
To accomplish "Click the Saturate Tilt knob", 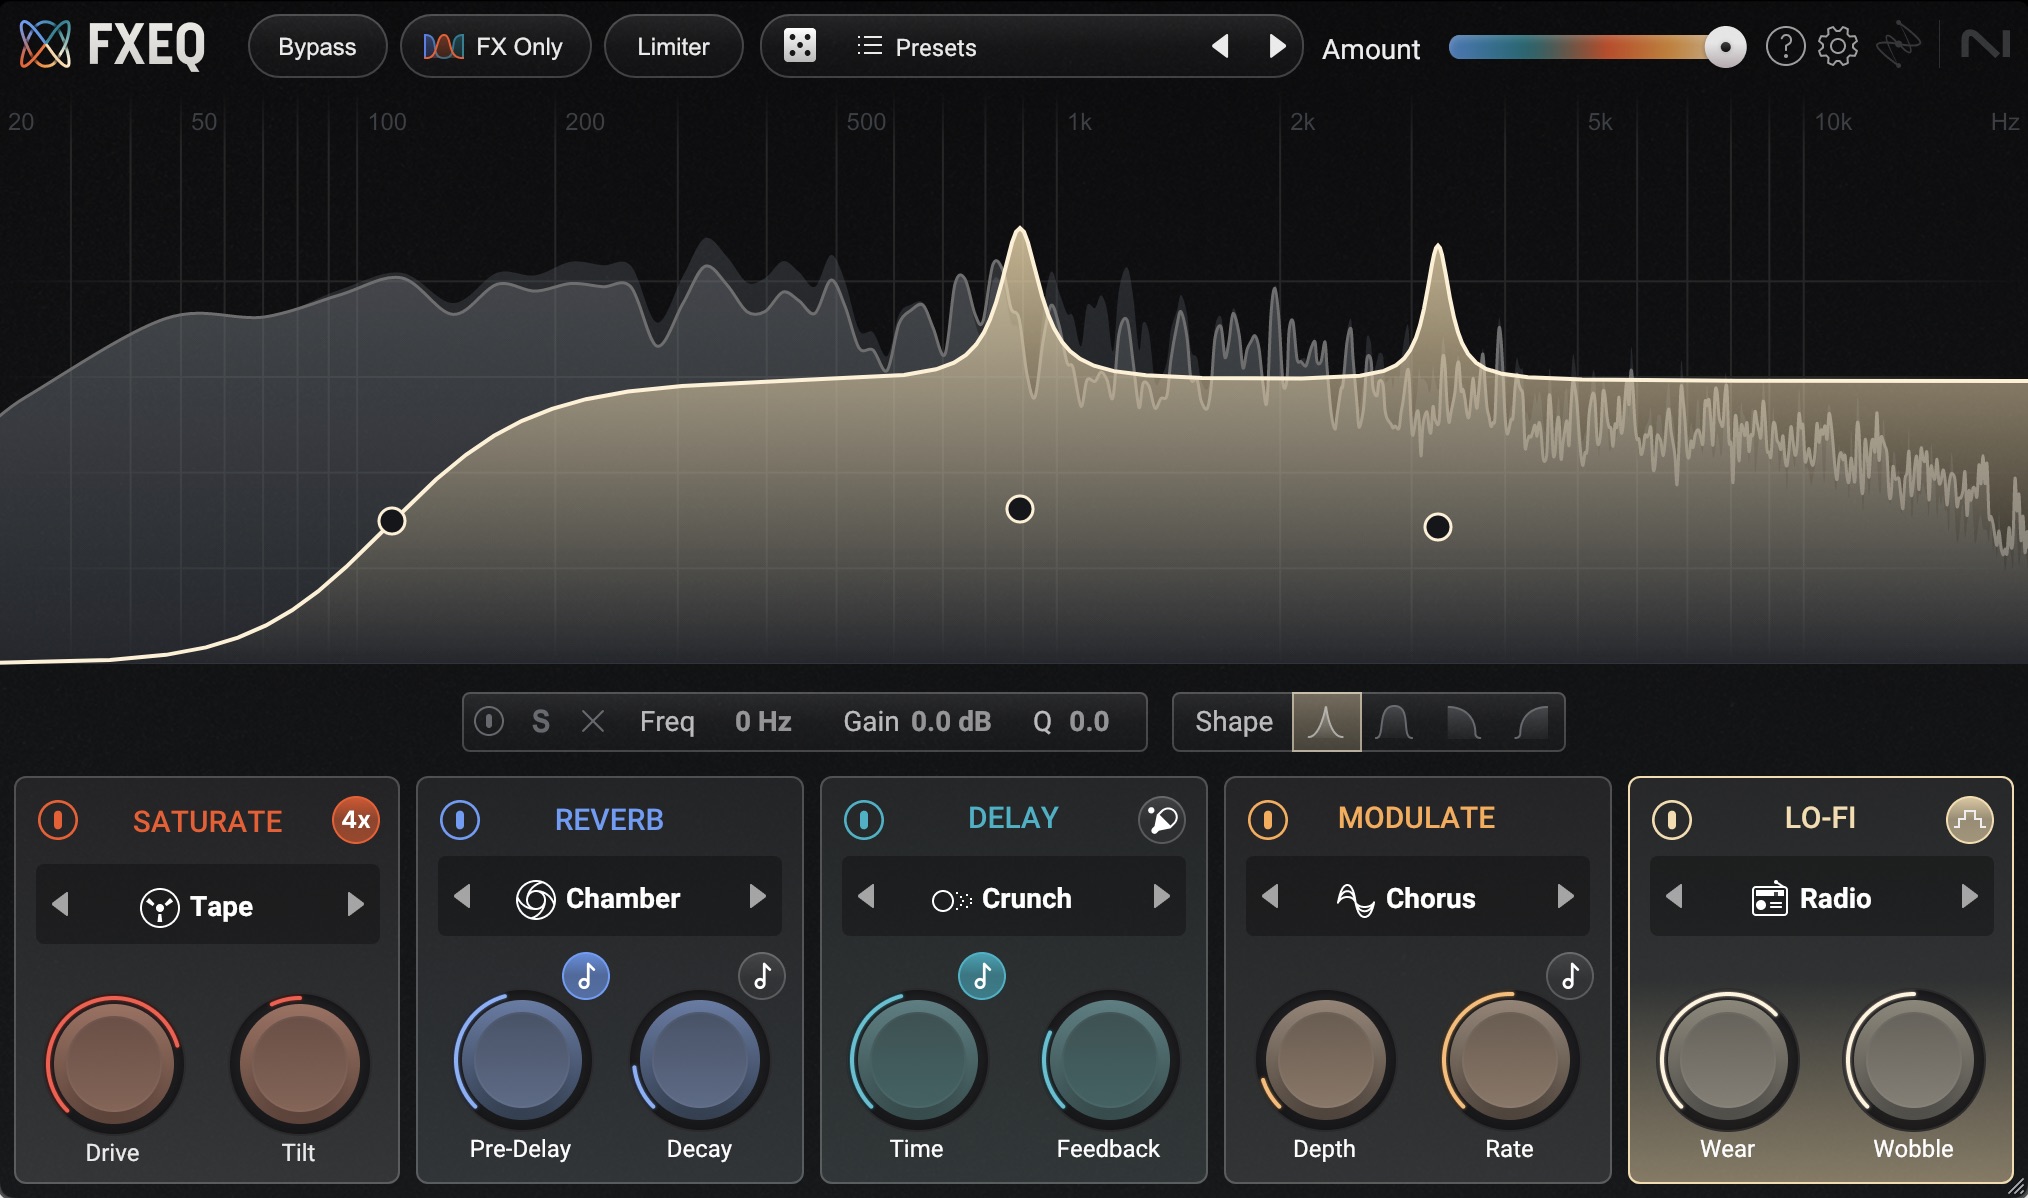I will [299, 1064].
